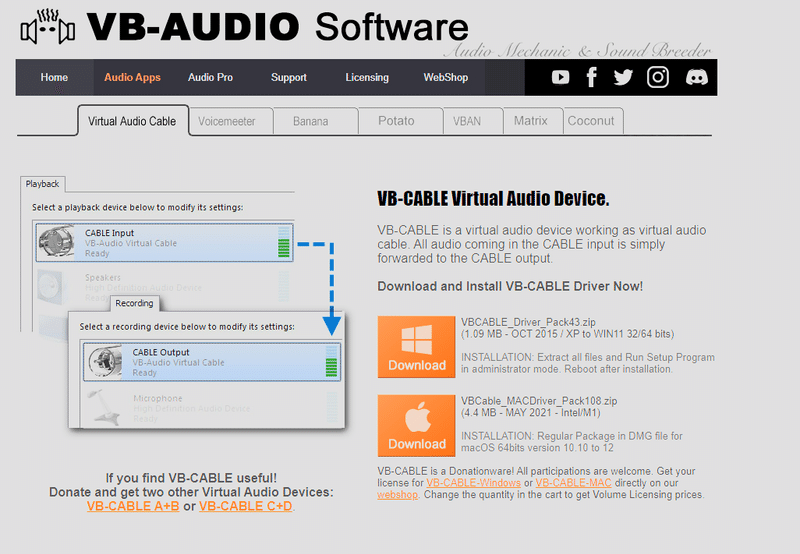Screen dimensions: 800x554
Task: Click the CABLE Input device illustration
Action: (x=164, y=243)
